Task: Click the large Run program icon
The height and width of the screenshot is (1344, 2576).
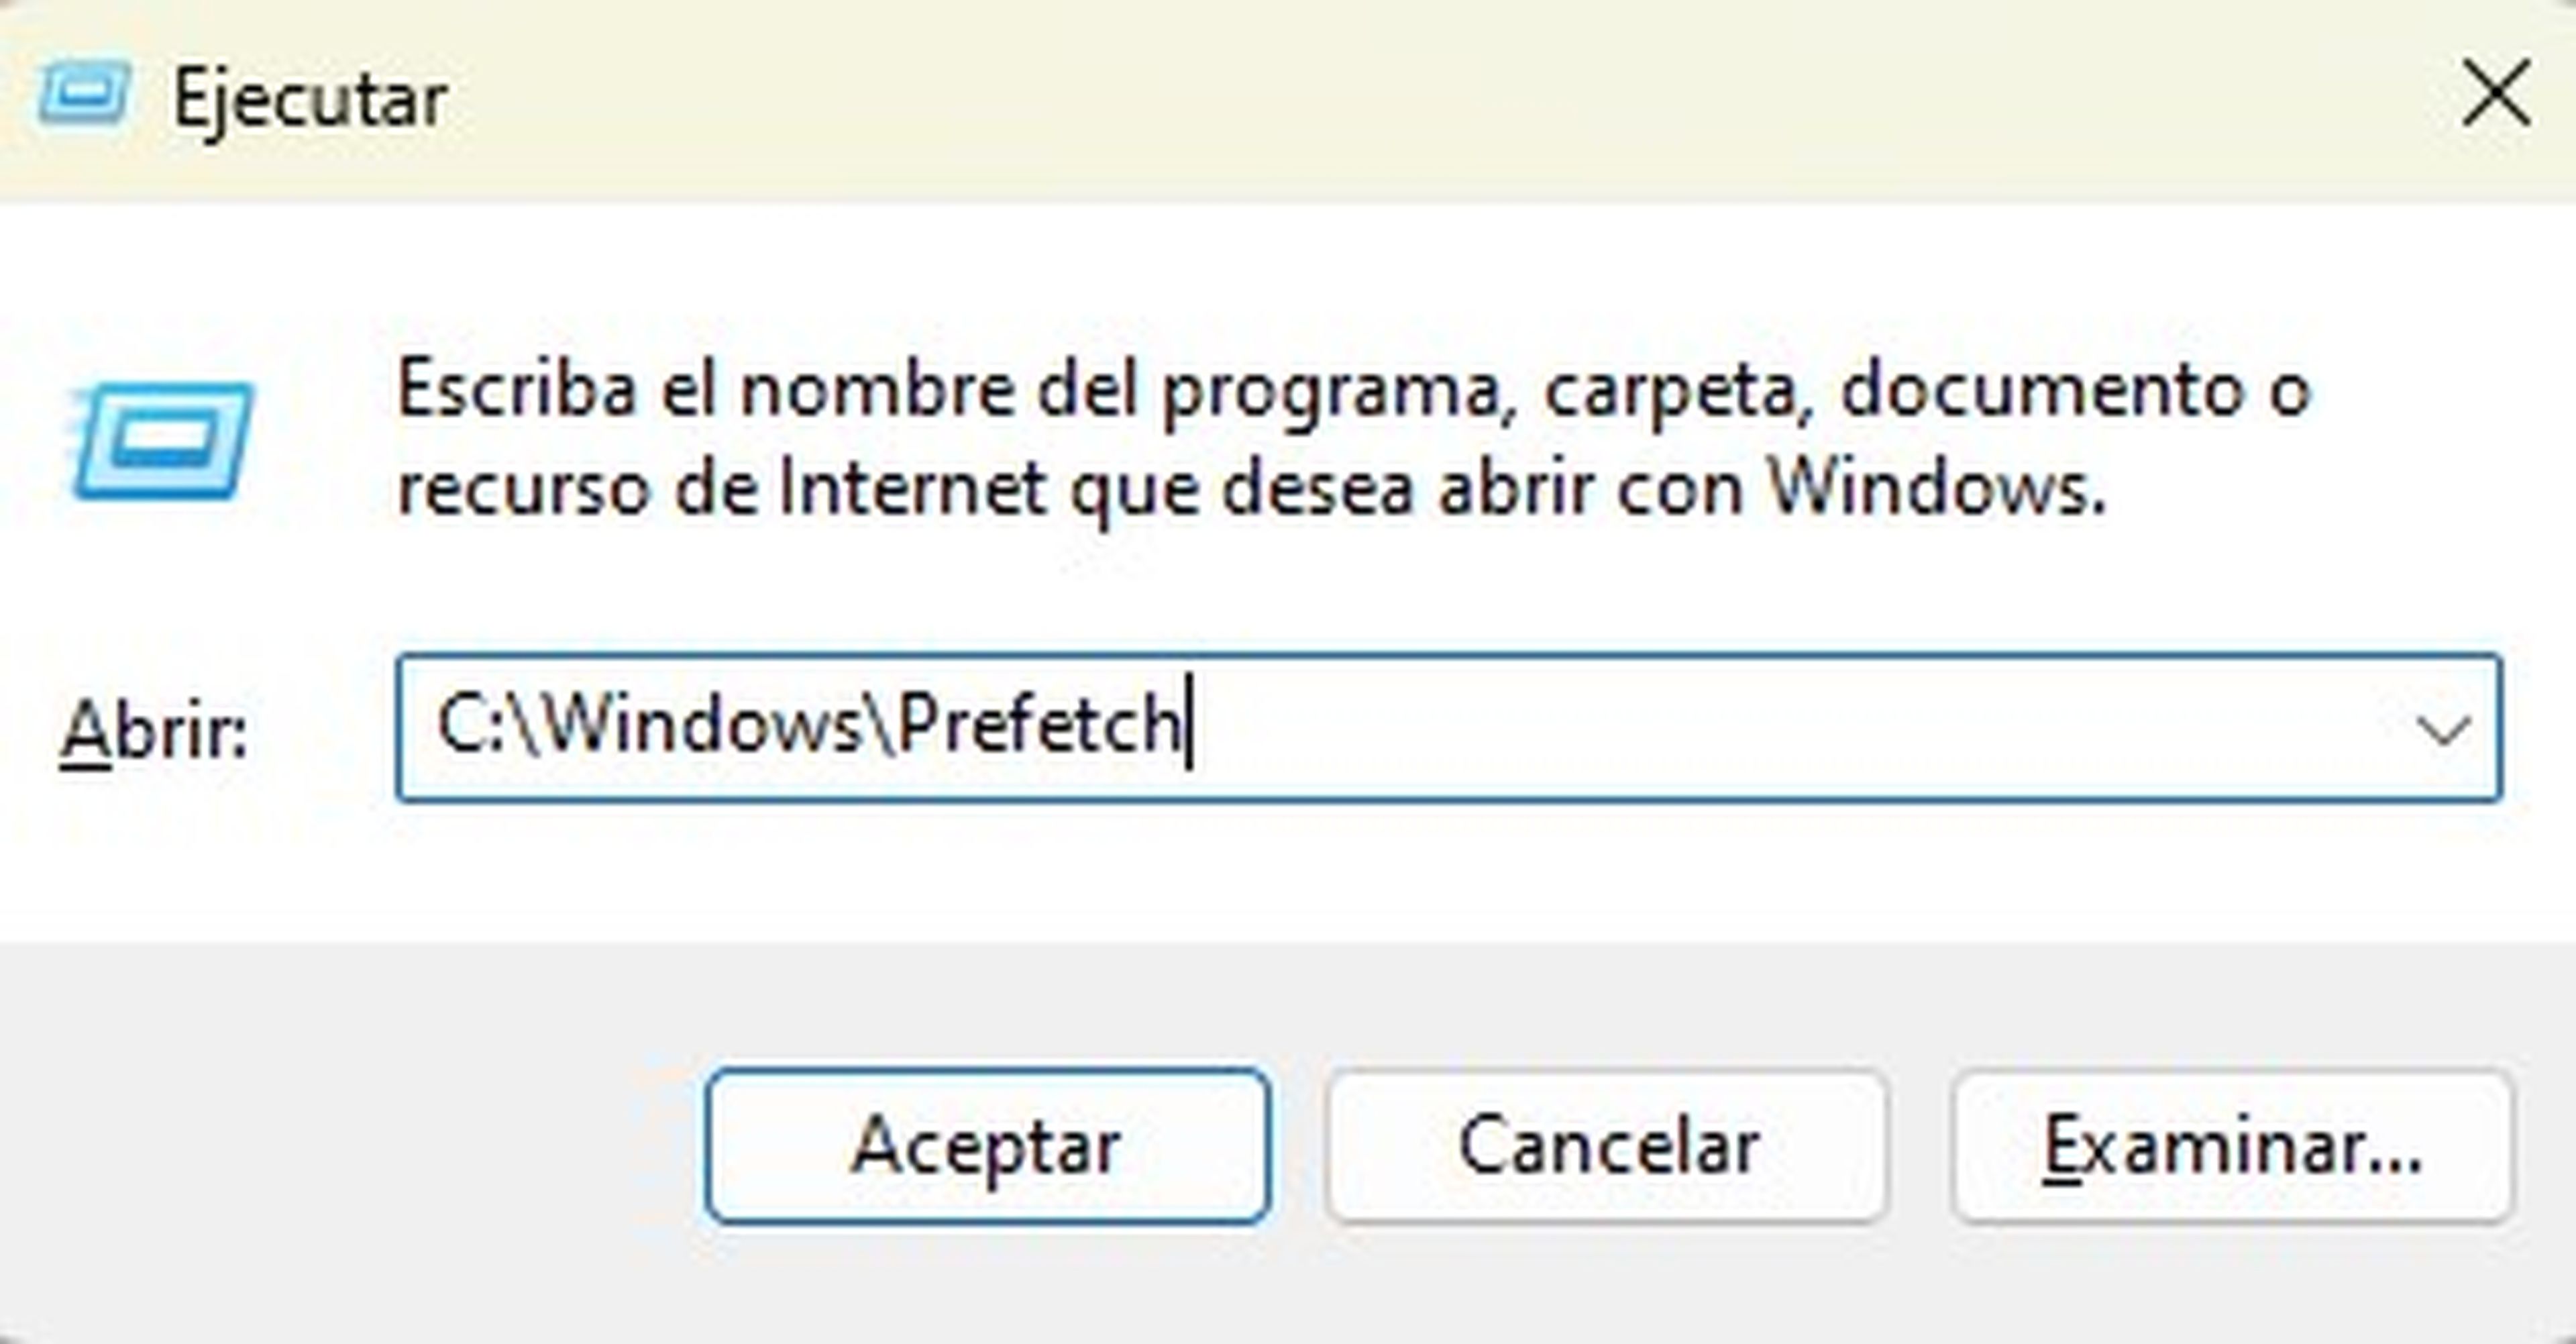Action: point(162,440)
